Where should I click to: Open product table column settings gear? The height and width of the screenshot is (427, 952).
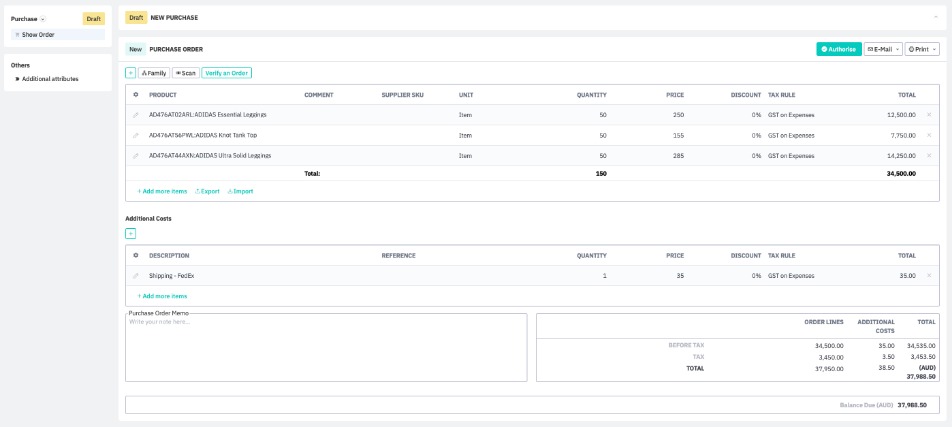[136, 95]
